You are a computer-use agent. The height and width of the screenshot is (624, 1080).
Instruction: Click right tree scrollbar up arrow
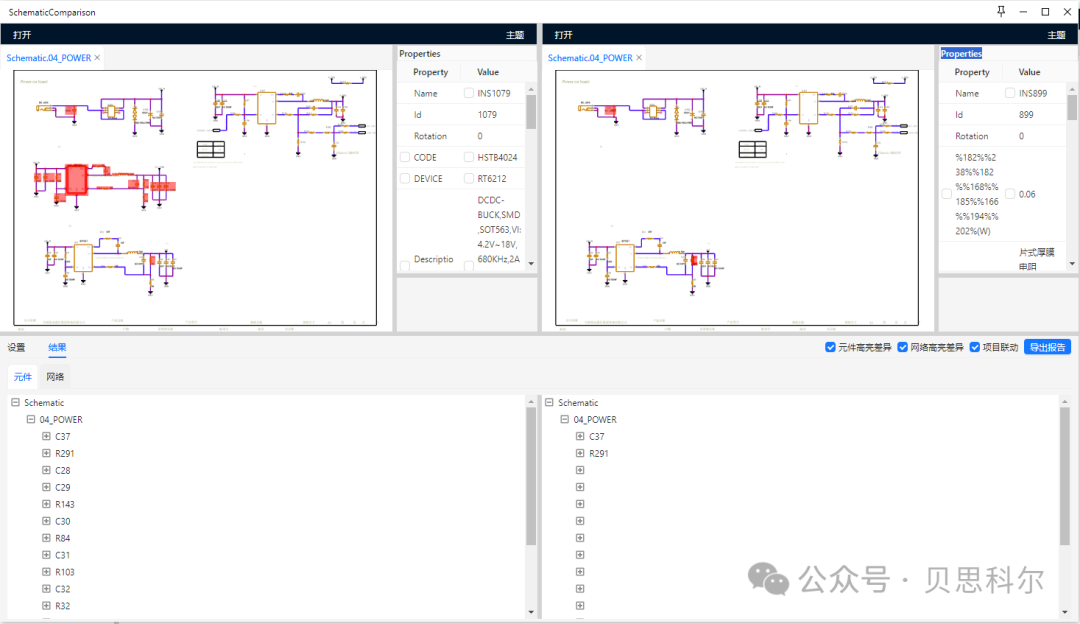point(1065,401)
